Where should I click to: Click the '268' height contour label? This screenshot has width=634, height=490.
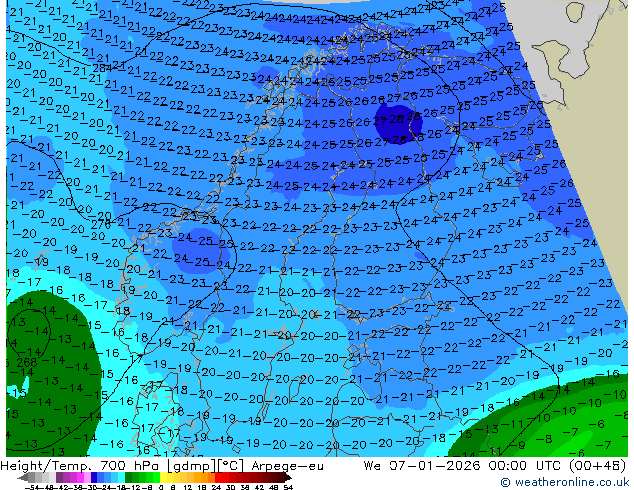27,362
